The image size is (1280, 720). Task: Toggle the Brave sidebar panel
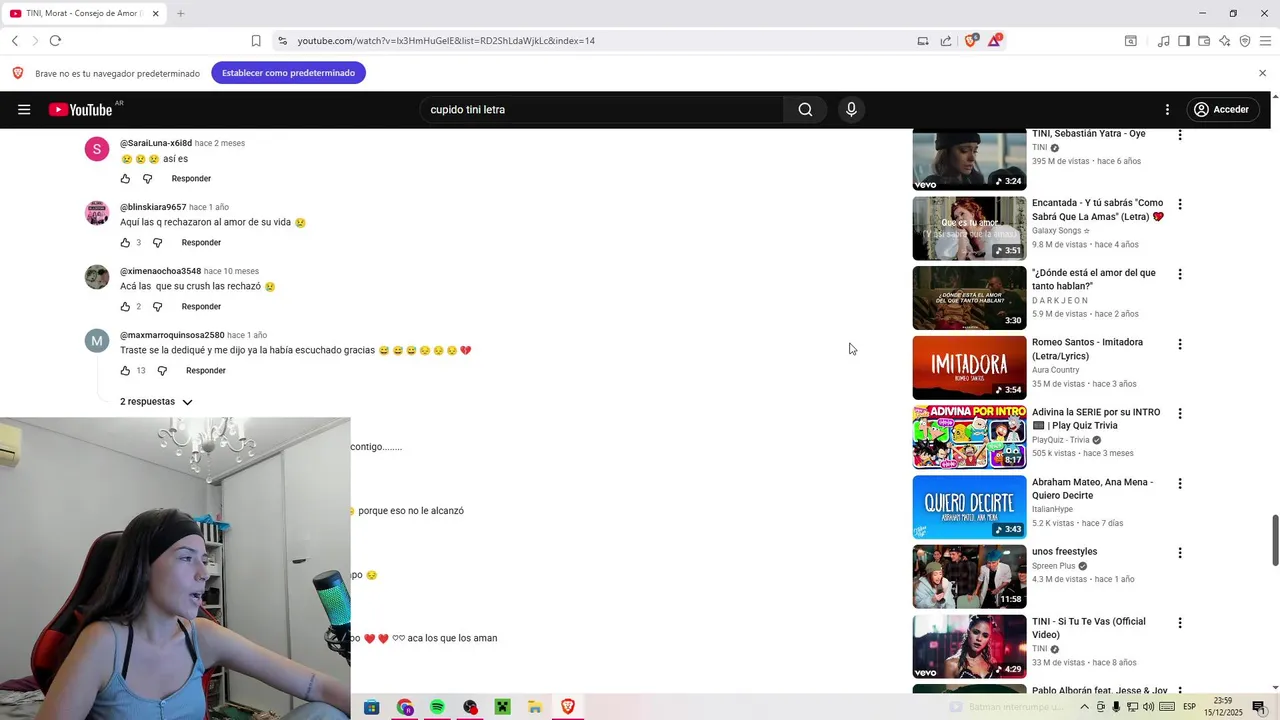click(x=1183, y=41)
